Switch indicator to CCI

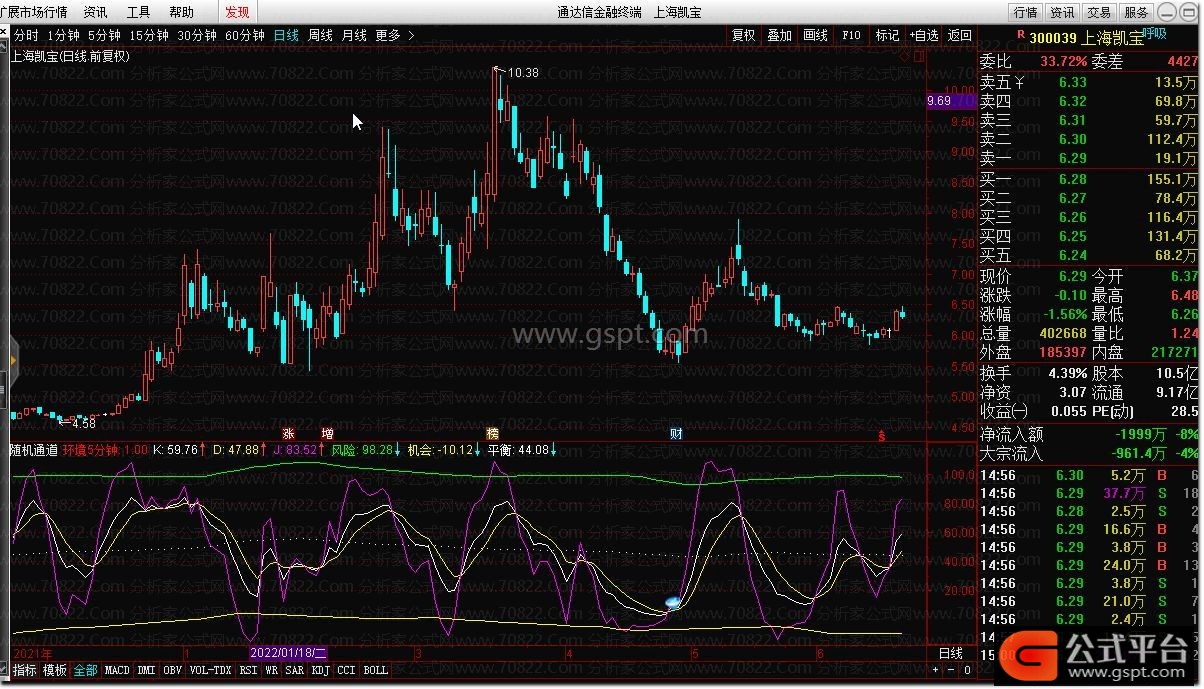pos(347,670)
